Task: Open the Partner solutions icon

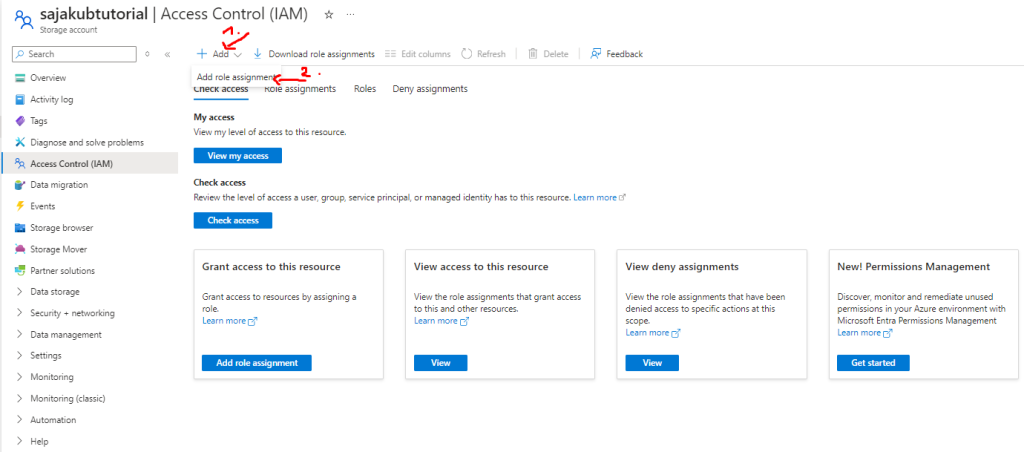Action: coord(20,270)
